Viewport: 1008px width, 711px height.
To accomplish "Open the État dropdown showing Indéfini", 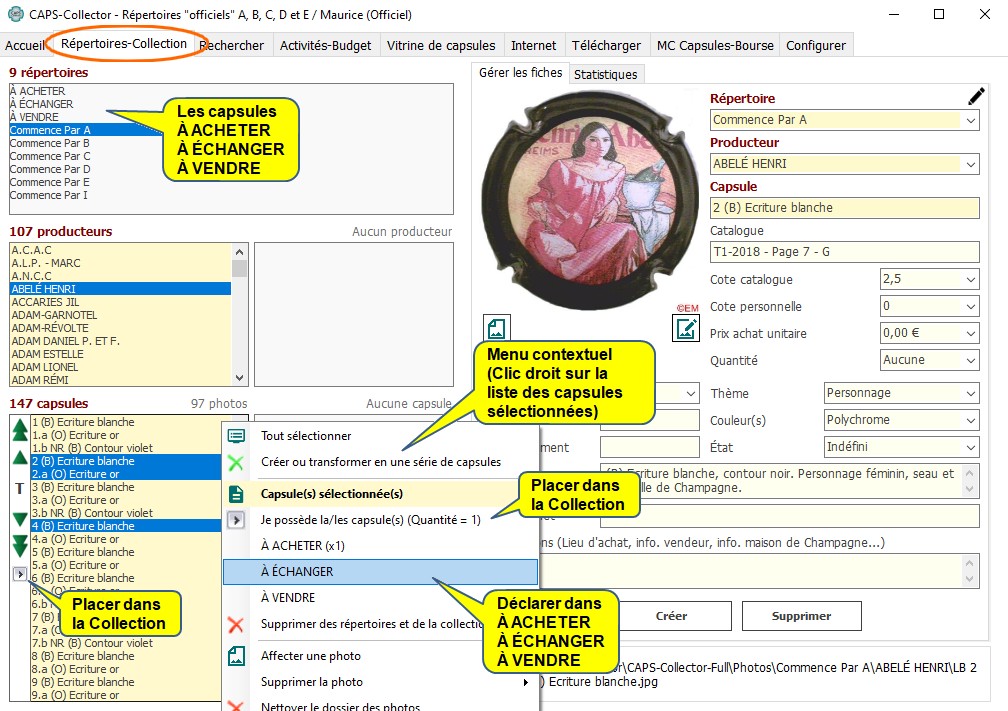I will (971, 447).
